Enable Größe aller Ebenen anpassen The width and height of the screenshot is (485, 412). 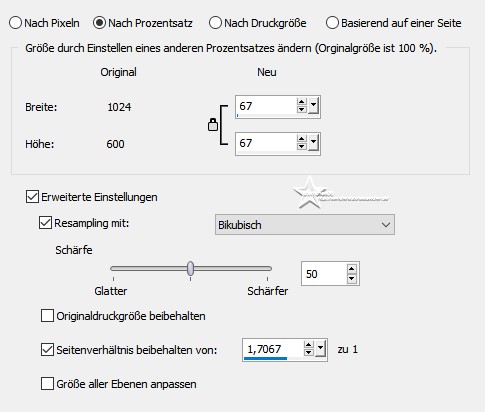[x=47, y=384]
